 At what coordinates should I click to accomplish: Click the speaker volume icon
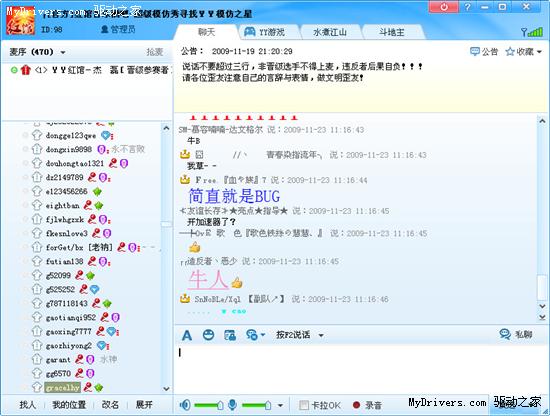click(185, 405)
